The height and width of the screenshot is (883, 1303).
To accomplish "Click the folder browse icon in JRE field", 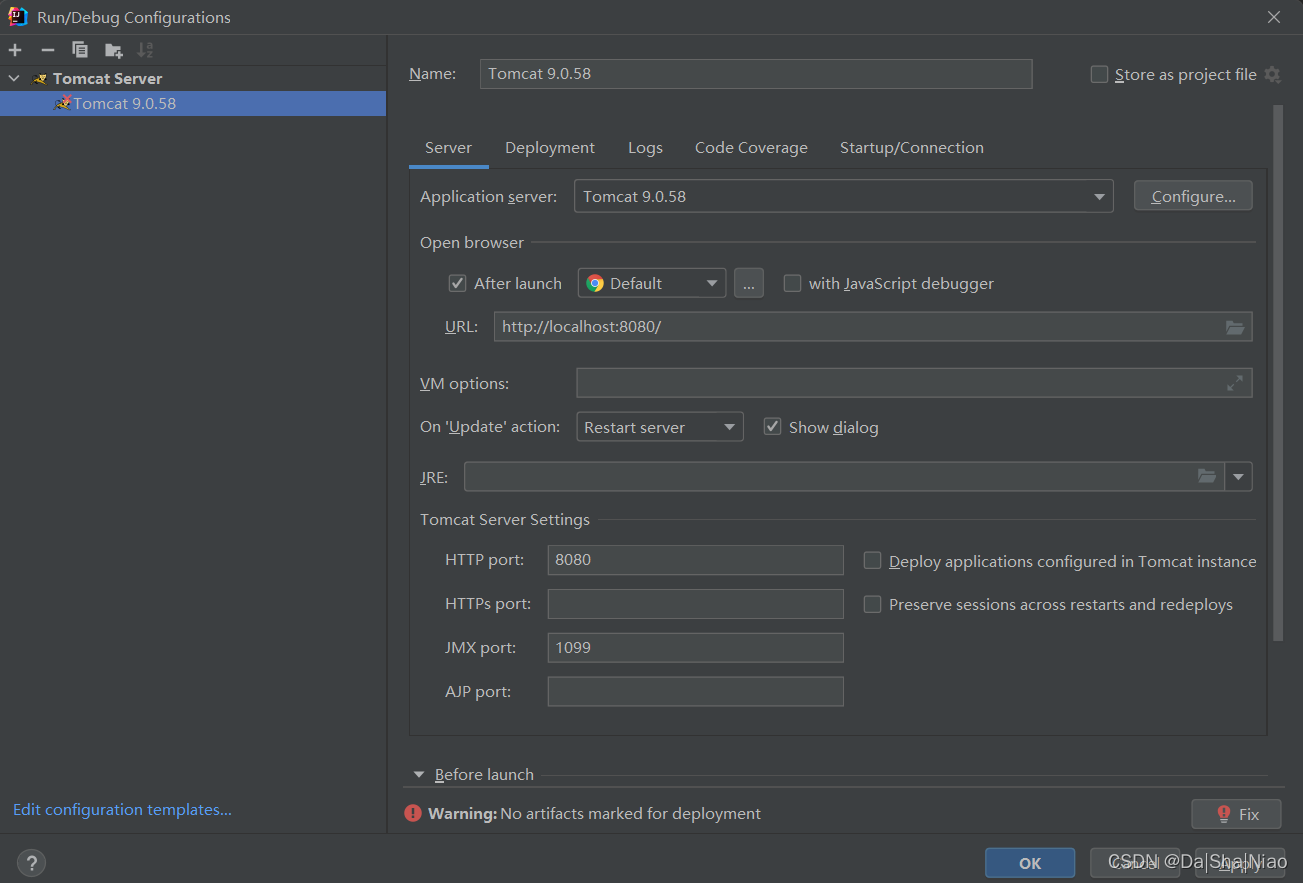I will point(1207,477).
